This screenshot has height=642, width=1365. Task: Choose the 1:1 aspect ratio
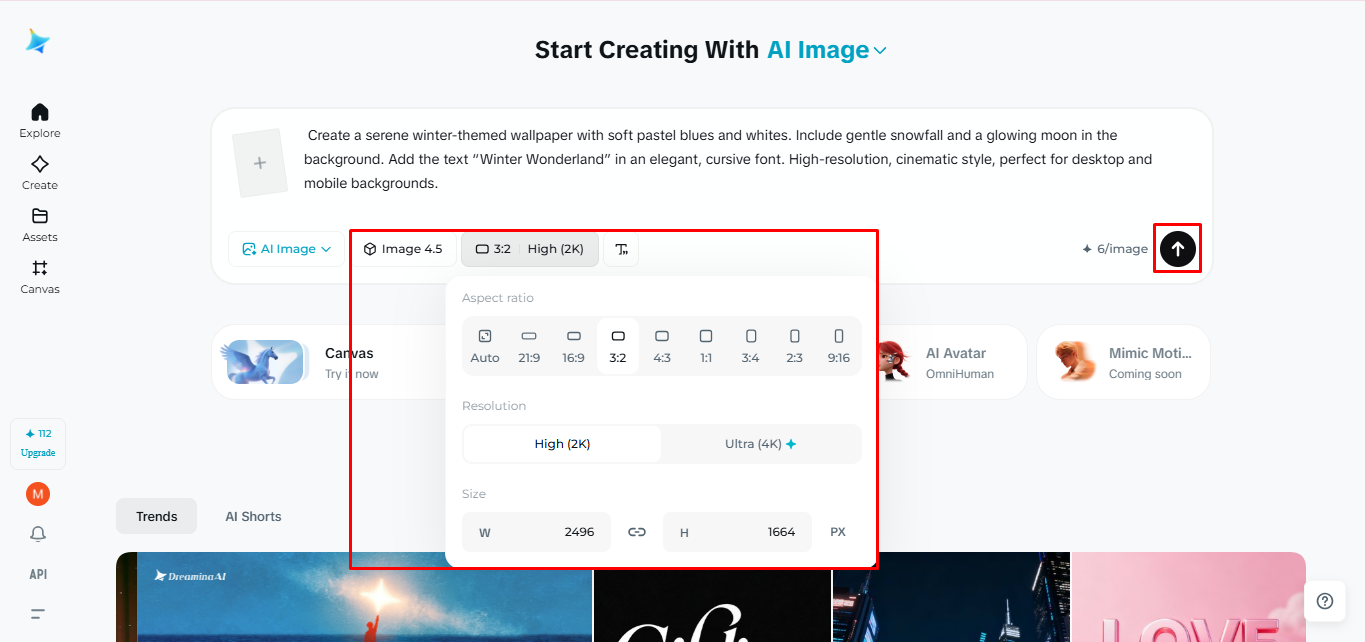tap(706, 345)
